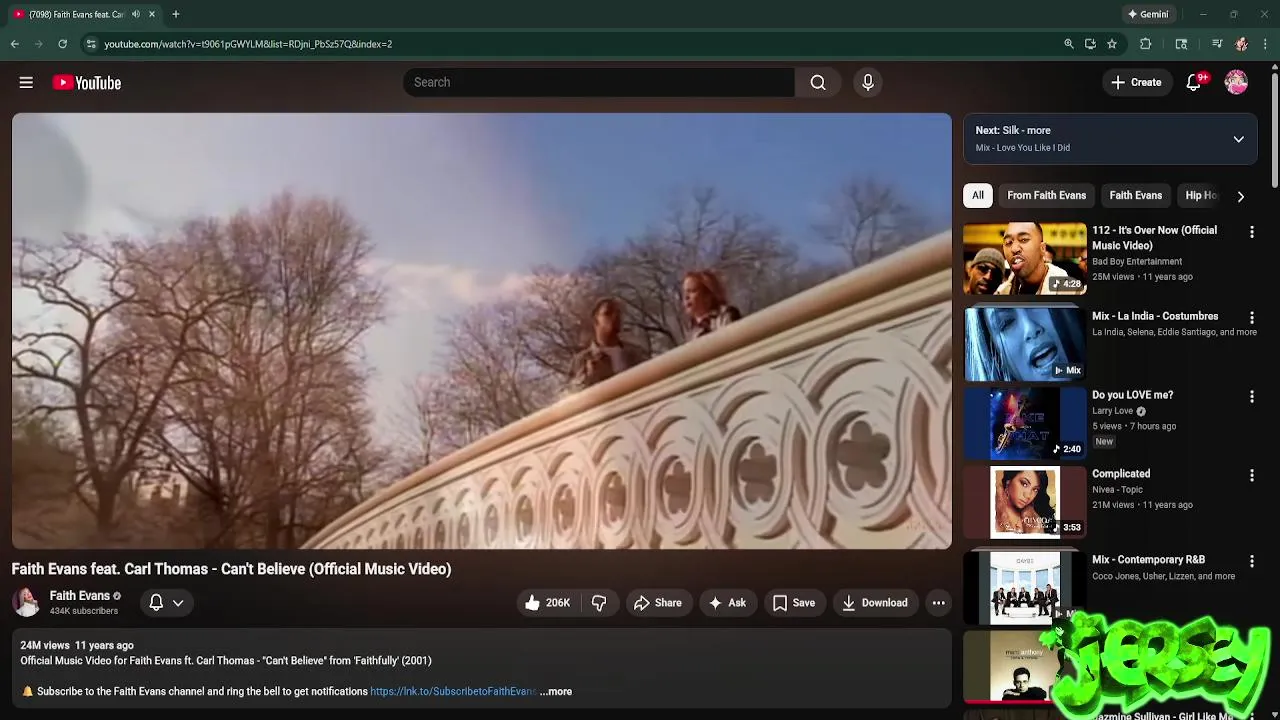Open the zoom magnifier in the address bar

click(x=1069, y=44)
